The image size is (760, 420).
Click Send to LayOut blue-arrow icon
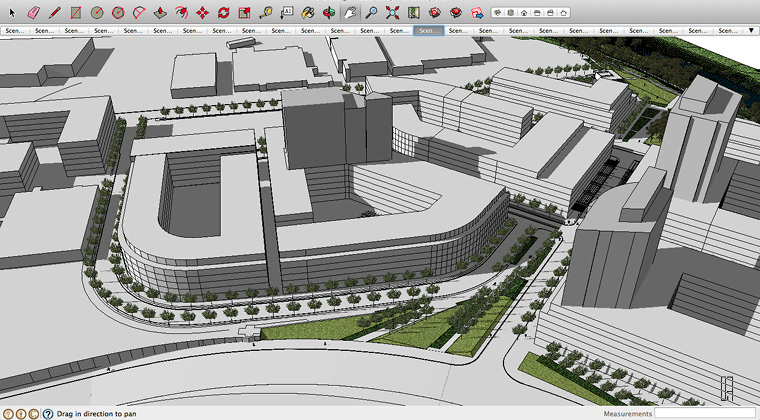pyautogui.click(x=477, y=13)
